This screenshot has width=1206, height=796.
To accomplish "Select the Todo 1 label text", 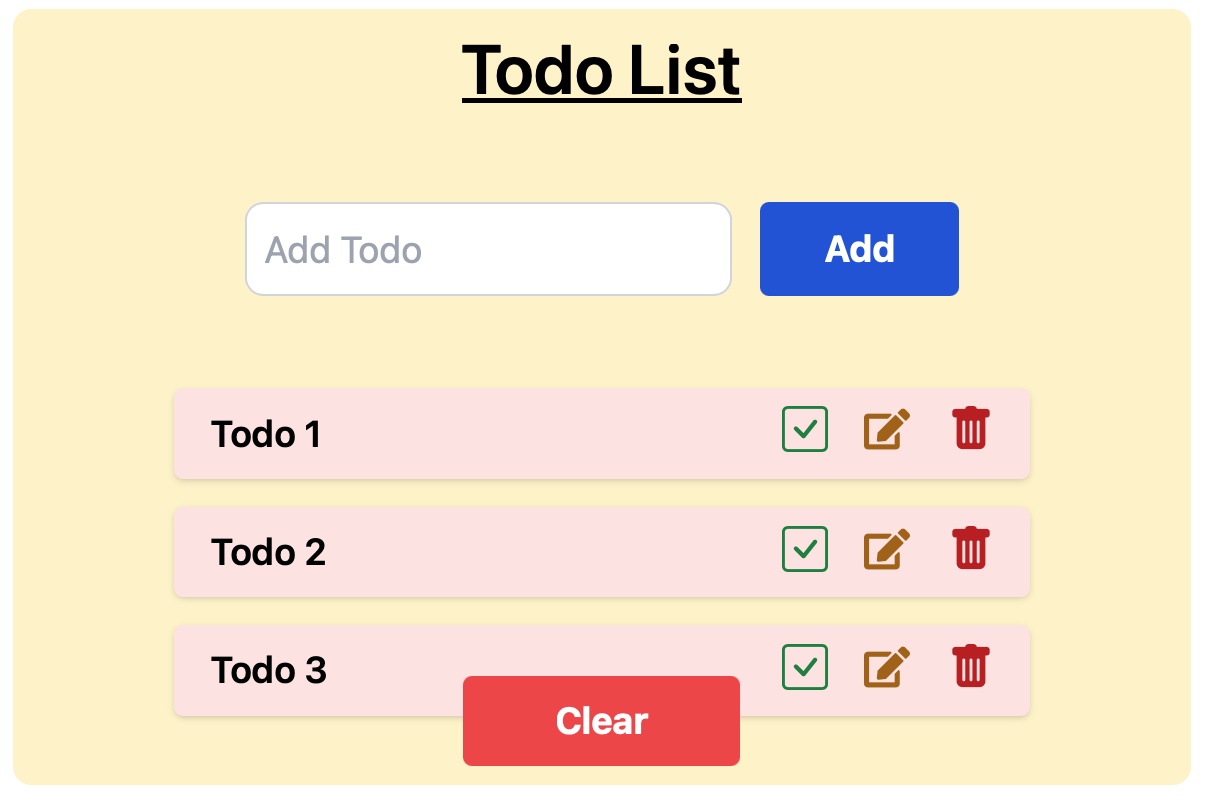I will pos(266,435).
